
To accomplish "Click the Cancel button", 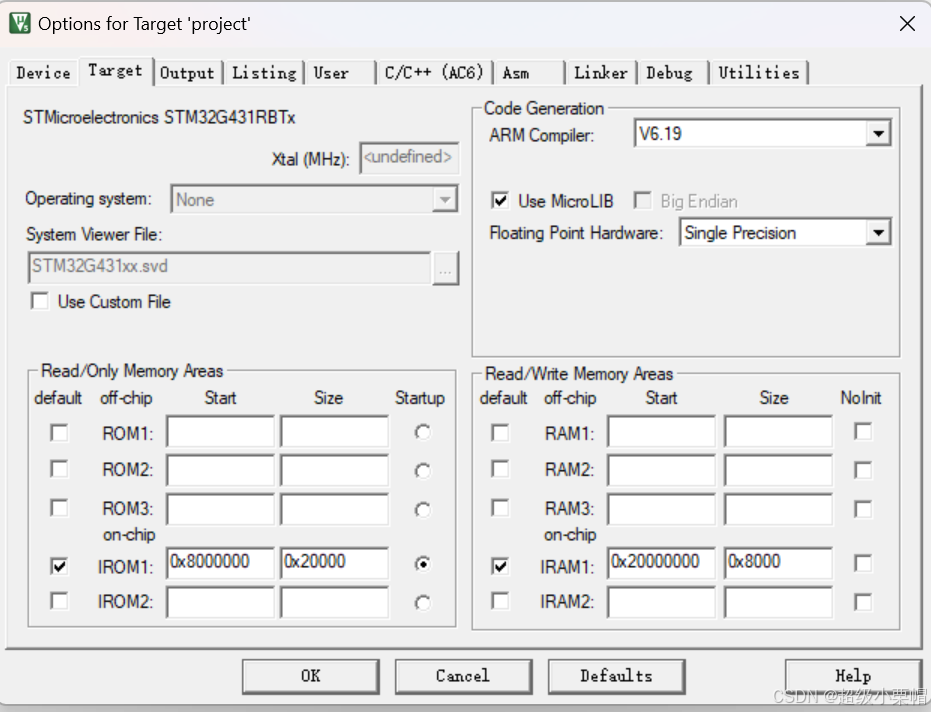I will click(463, 676).
